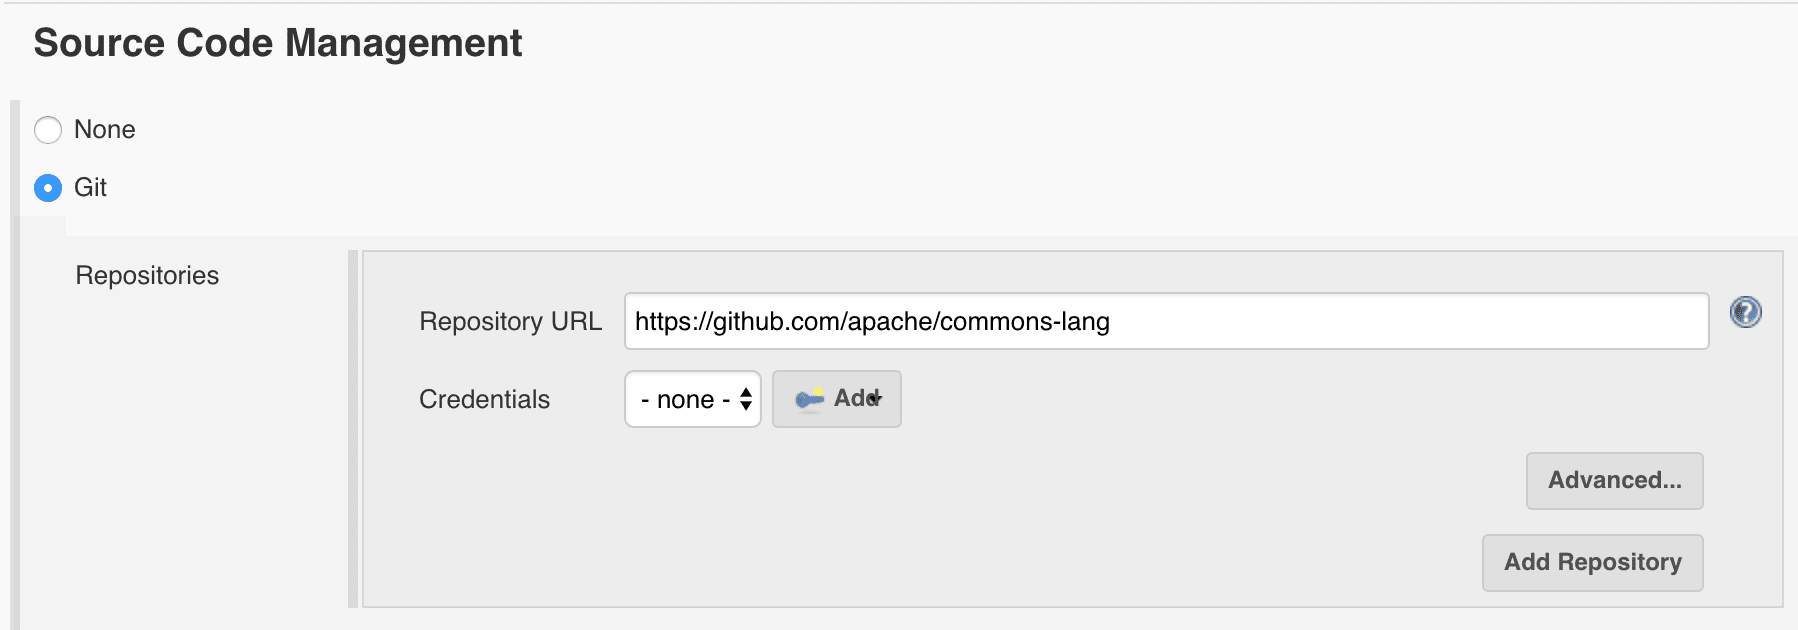
Task: Click the Git option label
Action: [90, 188]
